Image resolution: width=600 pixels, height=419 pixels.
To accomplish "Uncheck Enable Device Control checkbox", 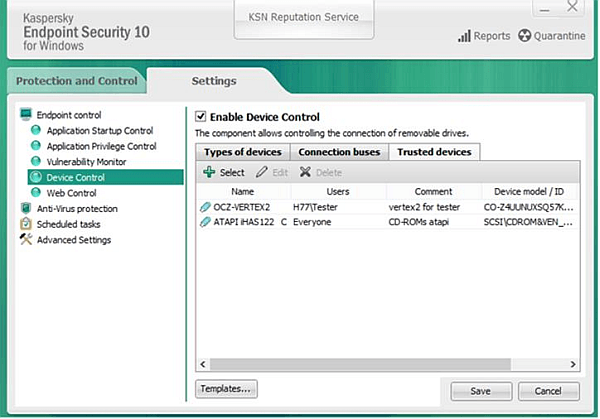I will (201, 116).
